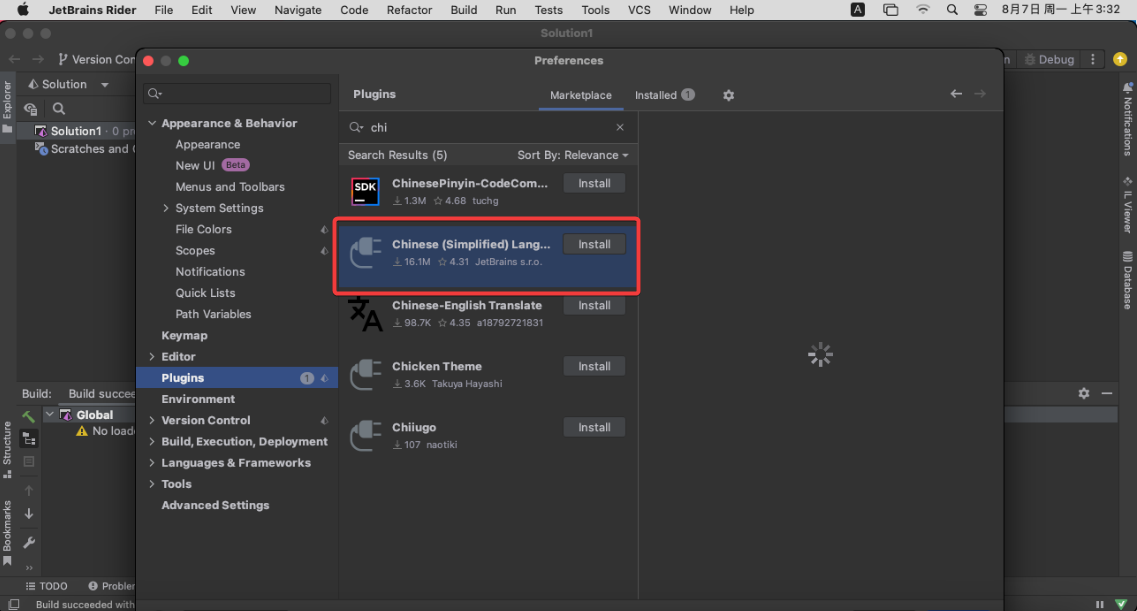Click the wrench icon in the Build toolbar
The height and width of the screenshot is (611, 1137).
click(29, 542)
